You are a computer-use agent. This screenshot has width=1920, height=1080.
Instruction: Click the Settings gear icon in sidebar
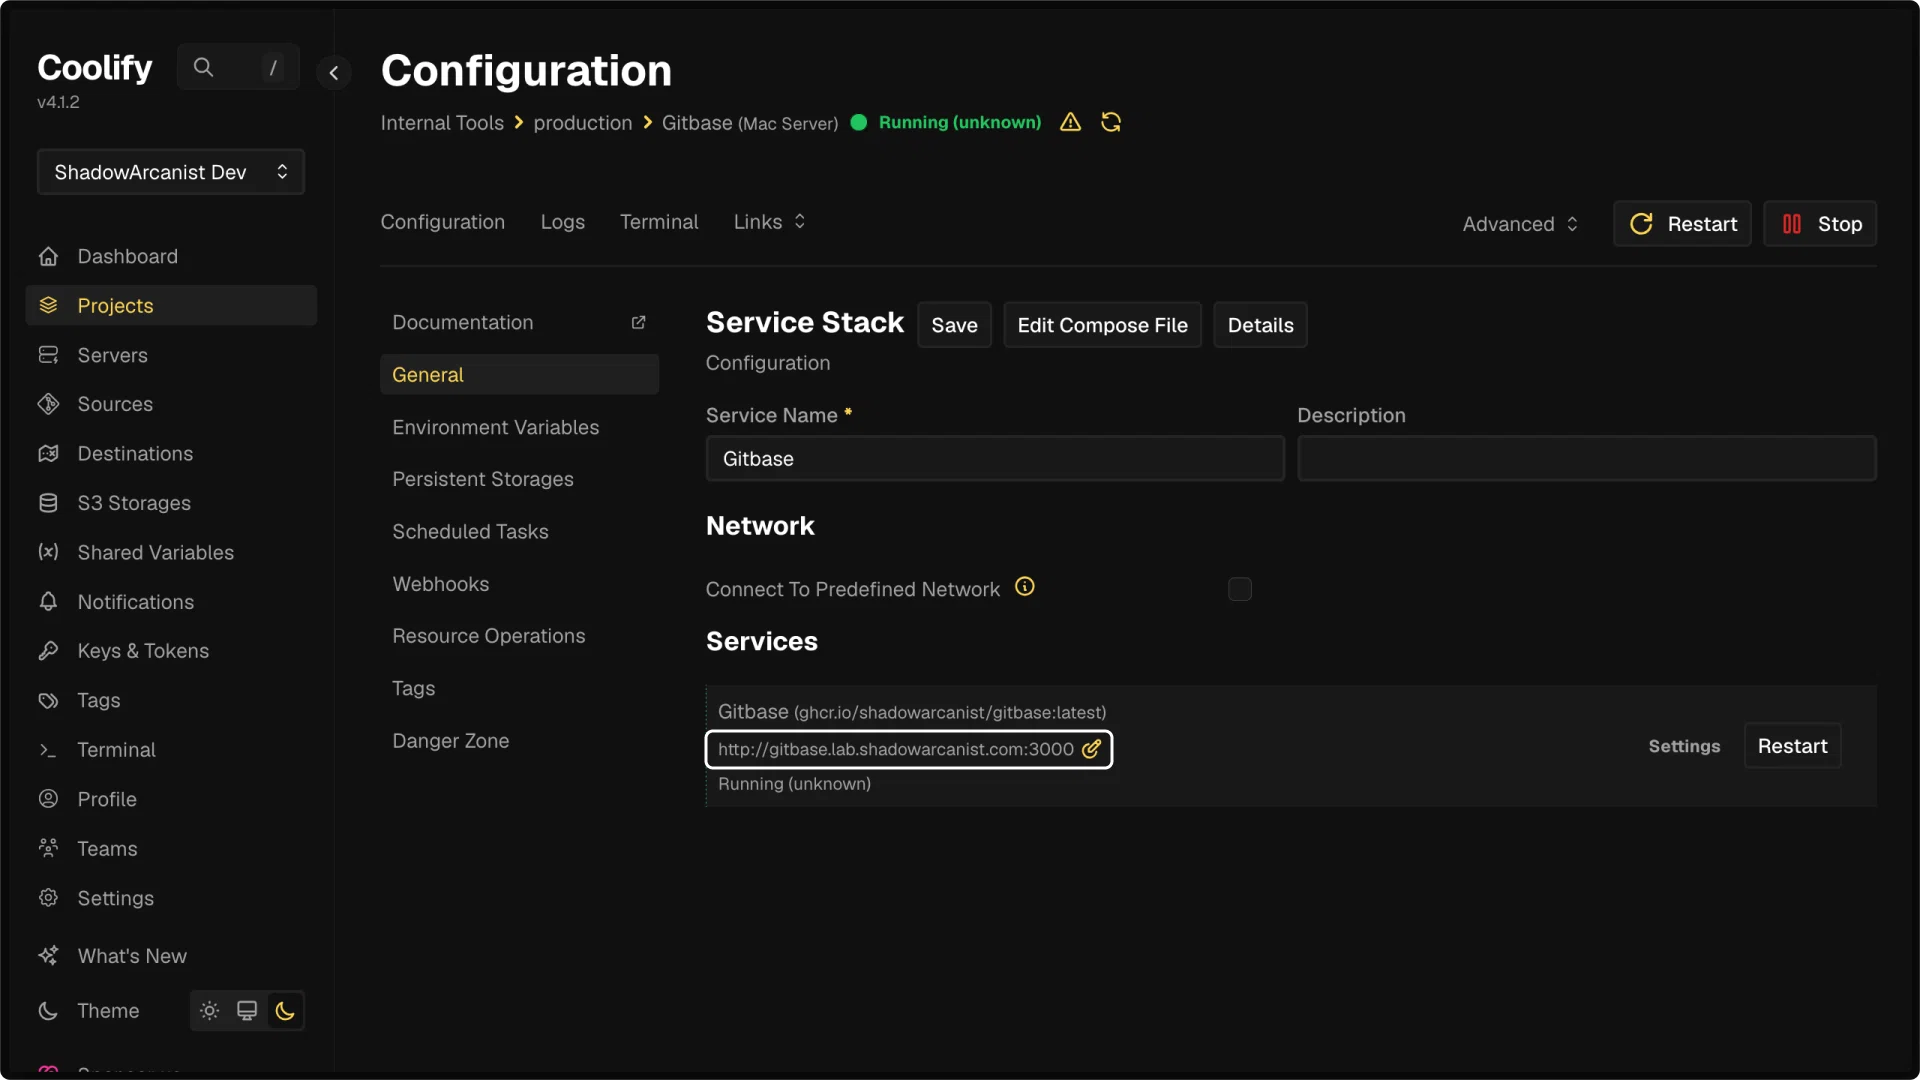48,898
